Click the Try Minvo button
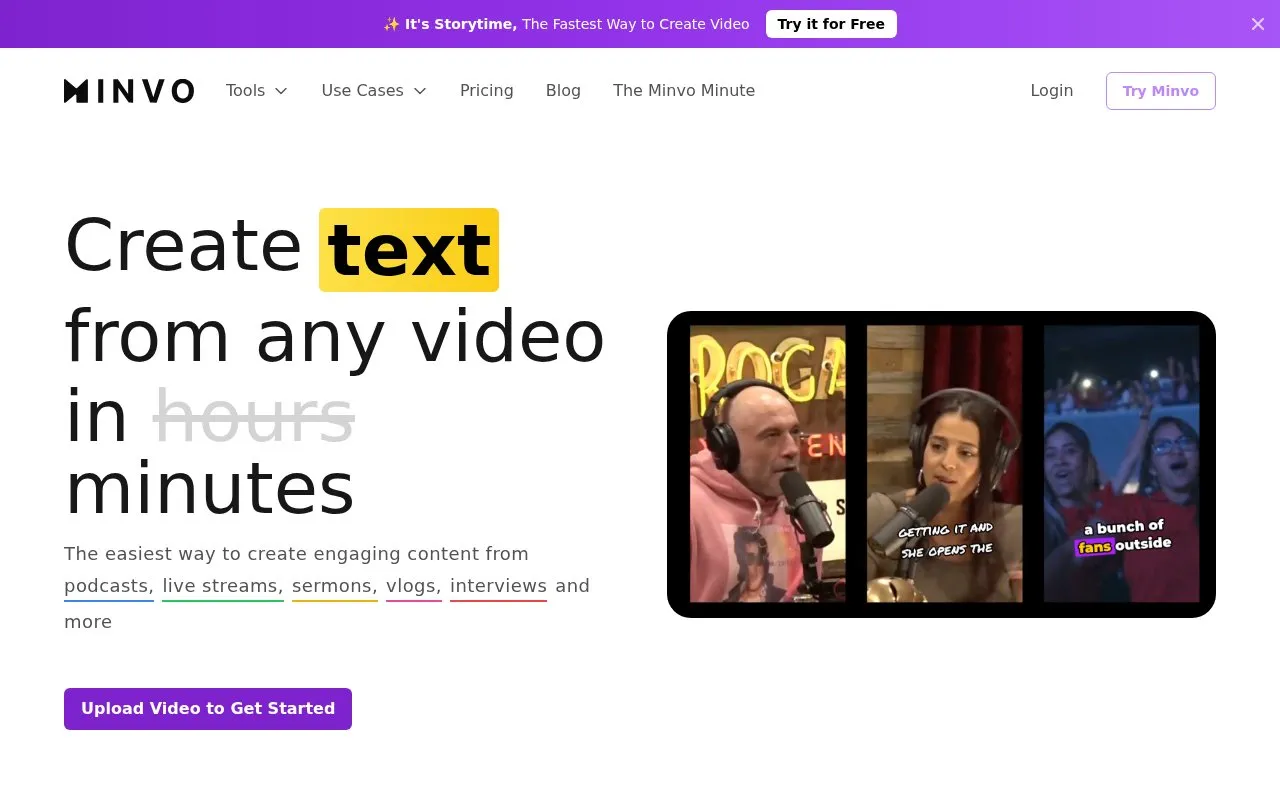The image size is (1280, 800). 1161,91
